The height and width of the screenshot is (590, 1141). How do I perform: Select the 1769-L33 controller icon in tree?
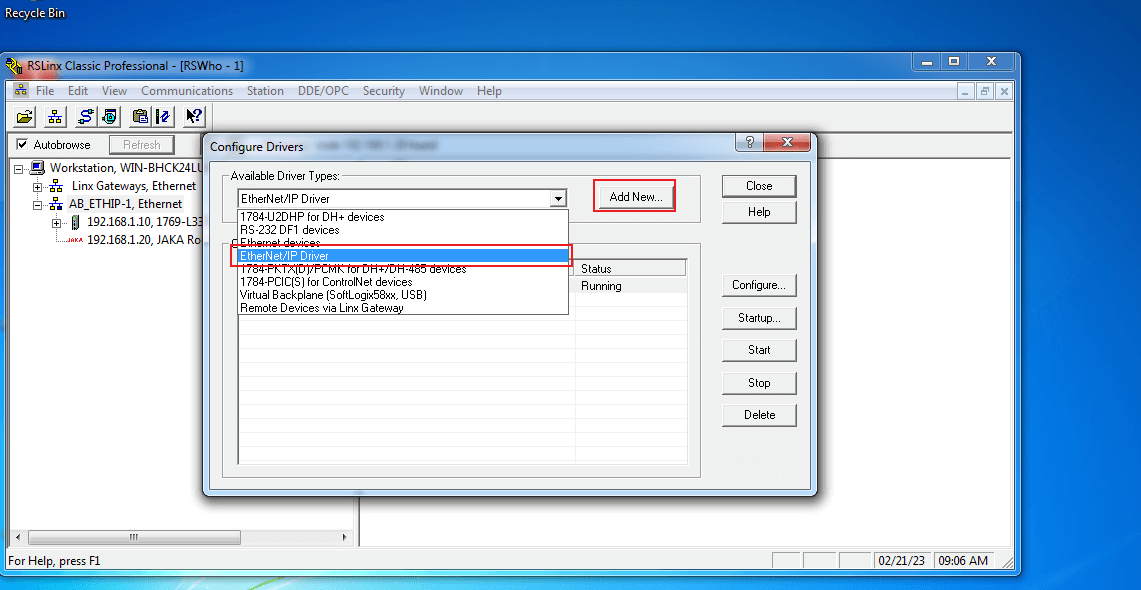(78, 222)
